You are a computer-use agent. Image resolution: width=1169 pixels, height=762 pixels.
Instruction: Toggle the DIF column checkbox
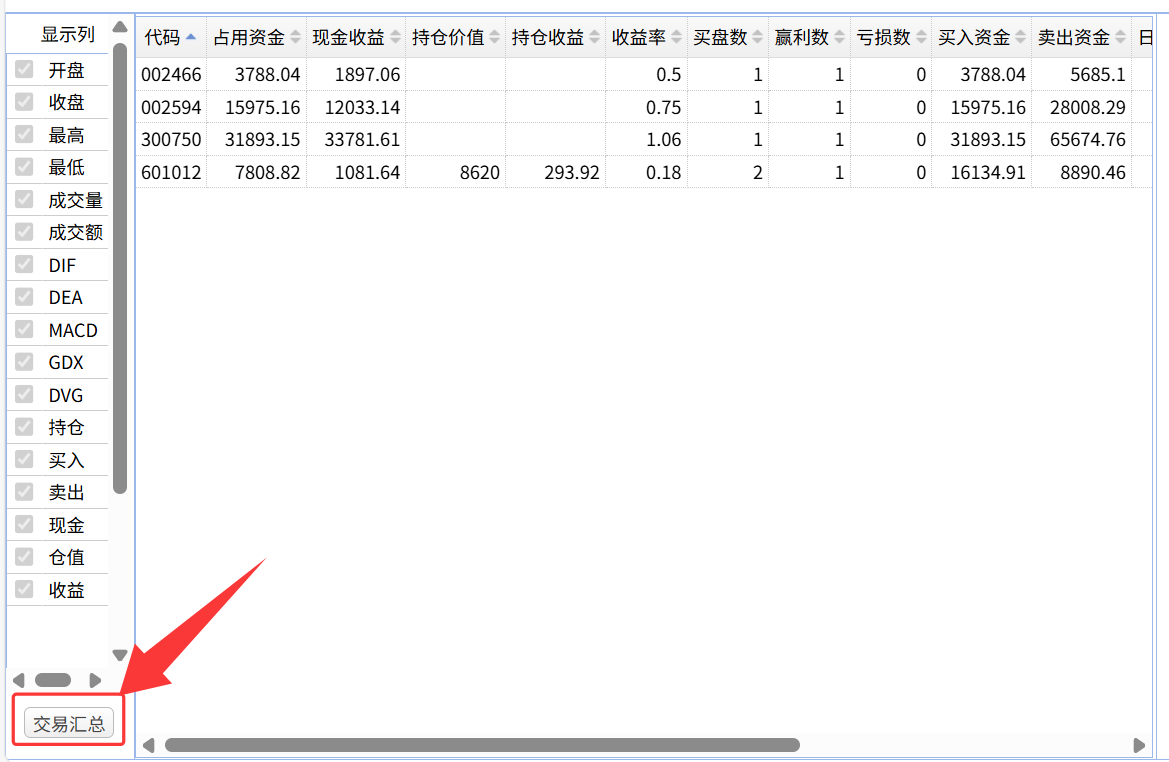tap(24, 264)
